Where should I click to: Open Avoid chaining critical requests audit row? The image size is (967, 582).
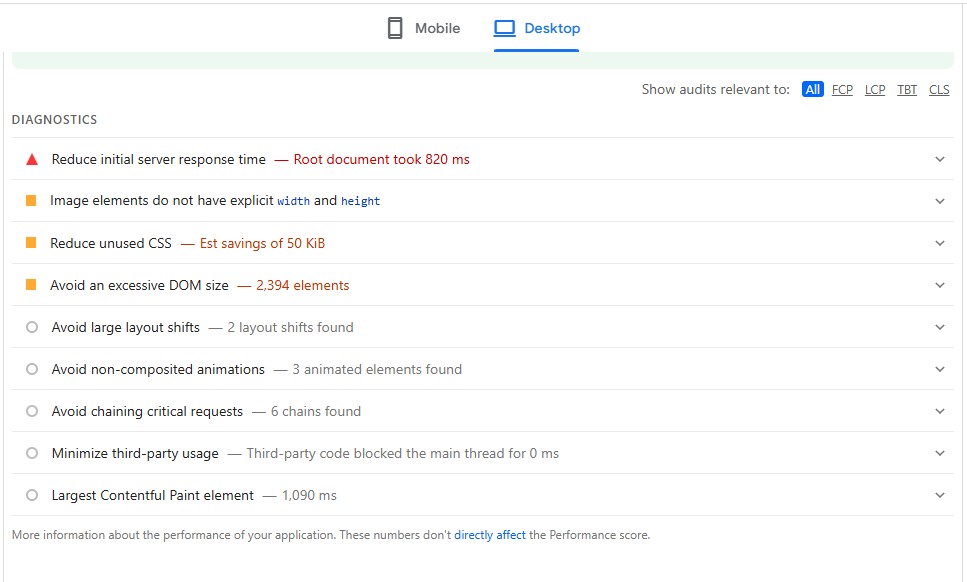pyautogui.click(x=147, y=411)
